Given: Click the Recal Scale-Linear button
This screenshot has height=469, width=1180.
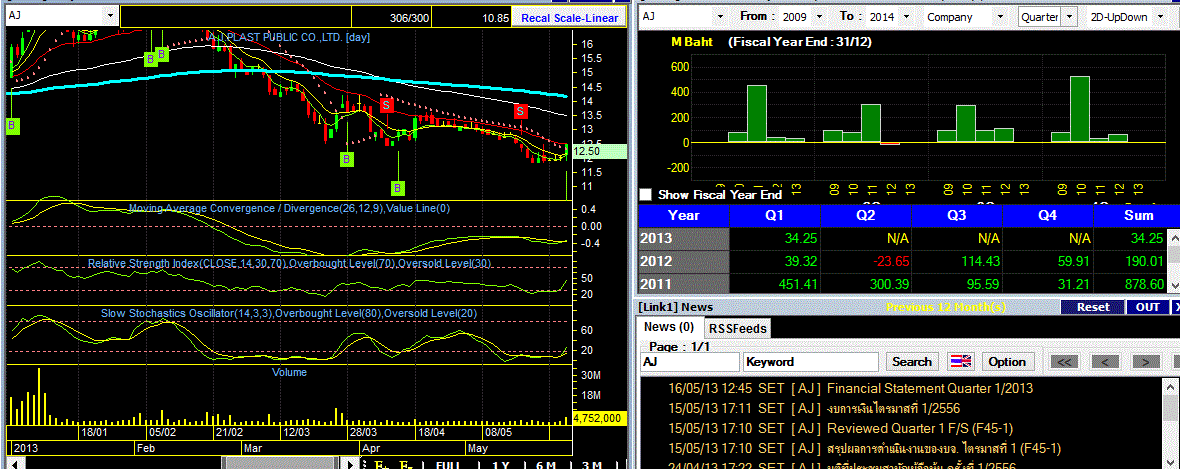Looking at the screenshot, I should click(x=569, y=18).
